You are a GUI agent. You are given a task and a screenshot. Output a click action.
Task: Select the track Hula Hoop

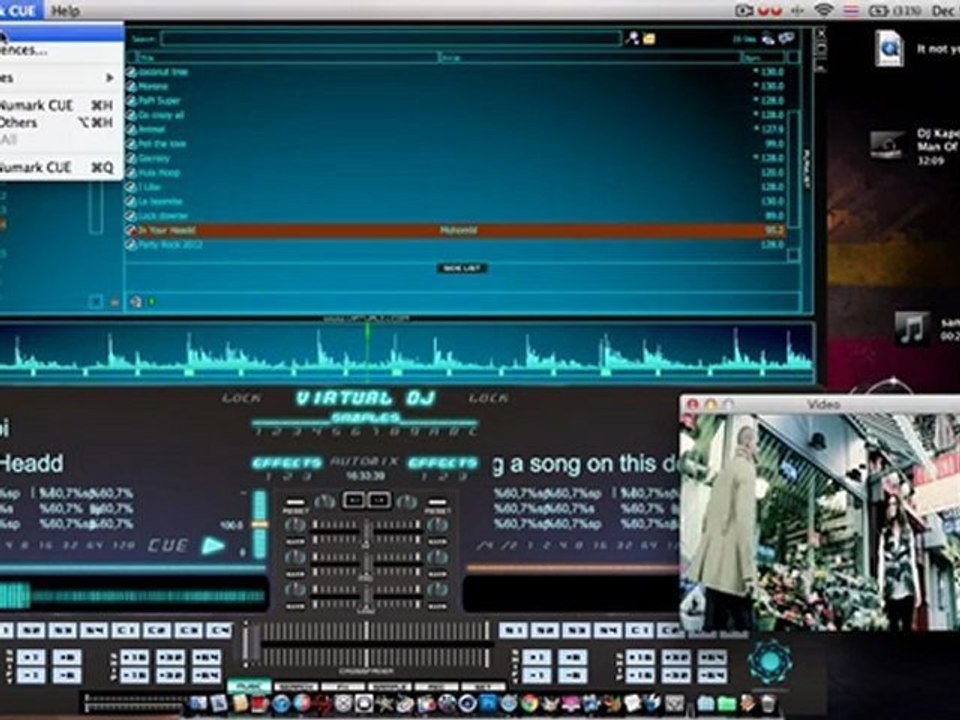coord(159,173)
